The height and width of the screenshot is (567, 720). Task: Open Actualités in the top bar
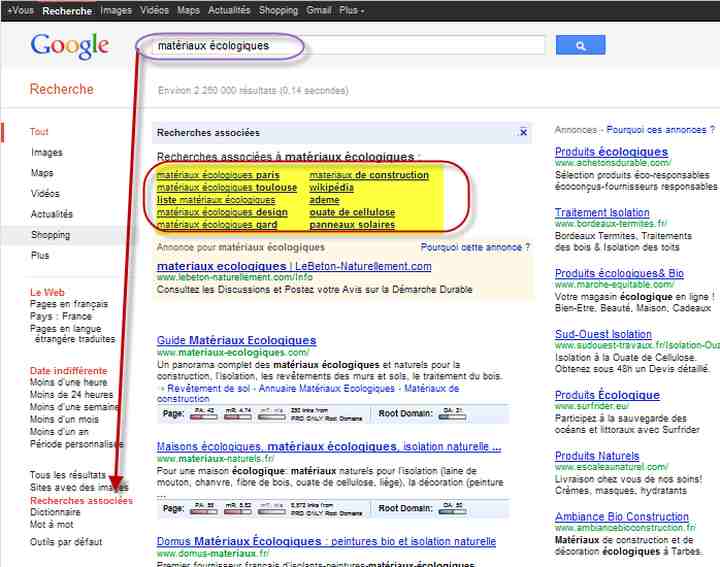click(229, 10)
